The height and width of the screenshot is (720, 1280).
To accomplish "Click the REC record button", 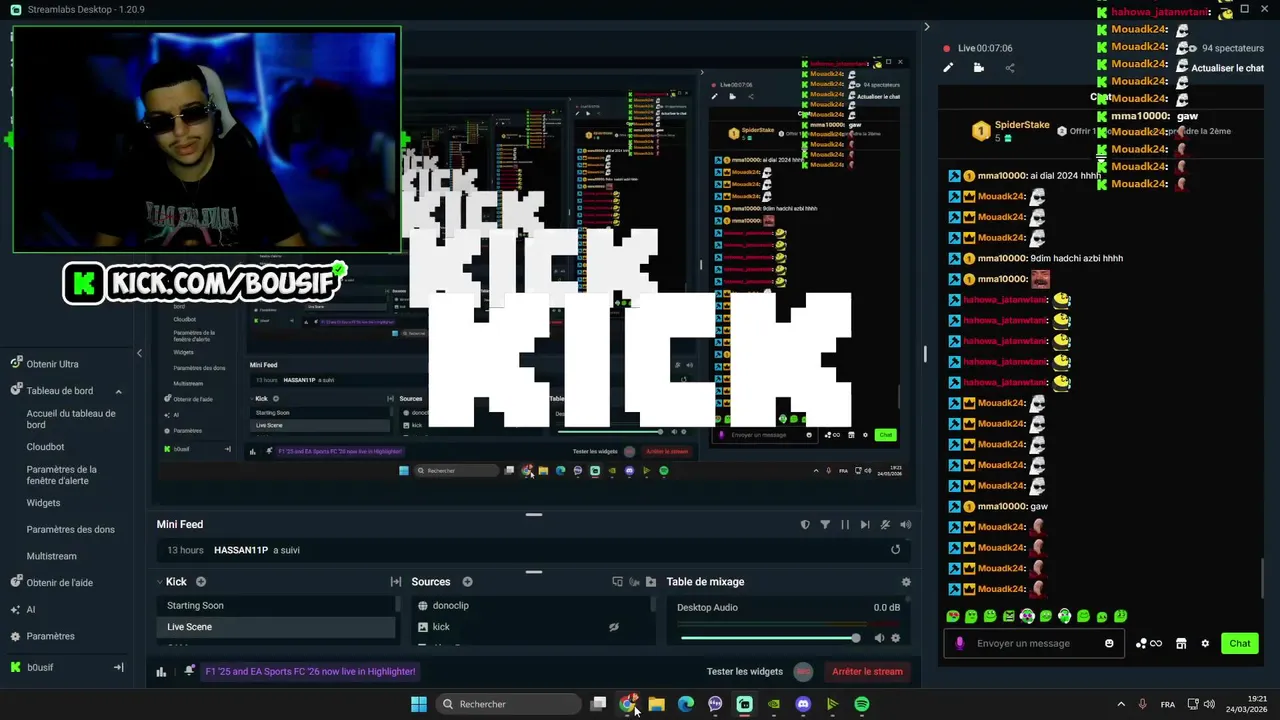I will pyautogui.click(x=803, y=671).
